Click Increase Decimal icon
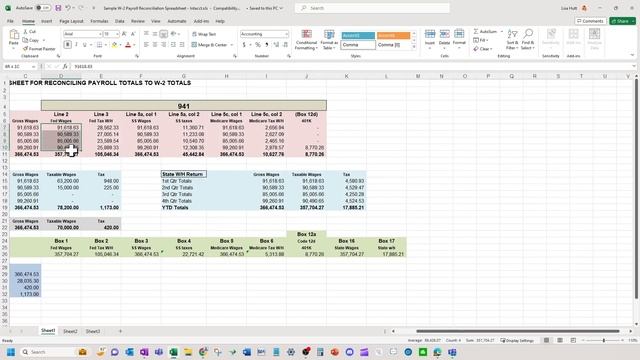The height and width of the screenshot is (360, 640). pyautogui.click(x=276, y=45)
